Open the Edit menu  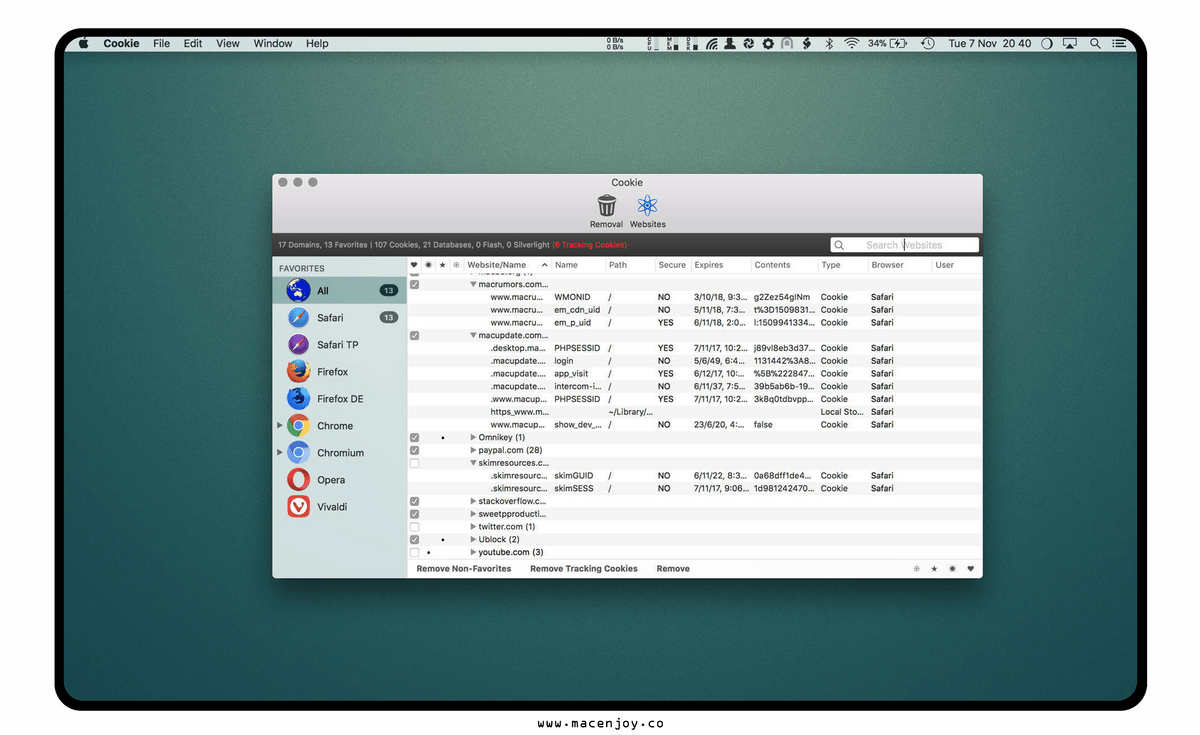[x=193, y=44]
